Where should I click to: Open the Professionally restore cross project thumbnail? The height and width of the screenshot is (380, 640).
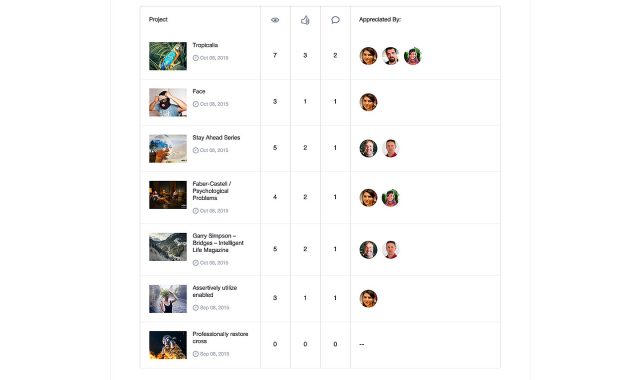(168, 345)
